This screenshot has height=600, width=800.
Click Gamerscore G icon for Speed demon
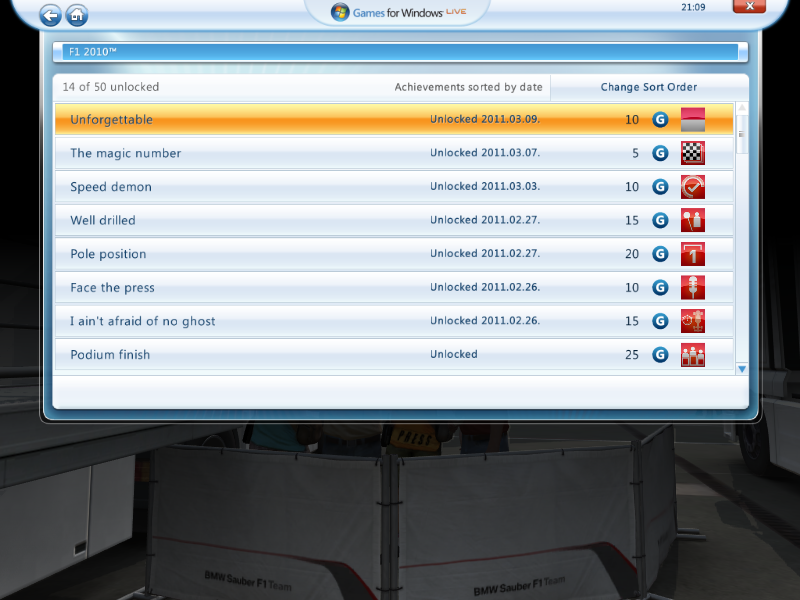[x=660, y=187]
